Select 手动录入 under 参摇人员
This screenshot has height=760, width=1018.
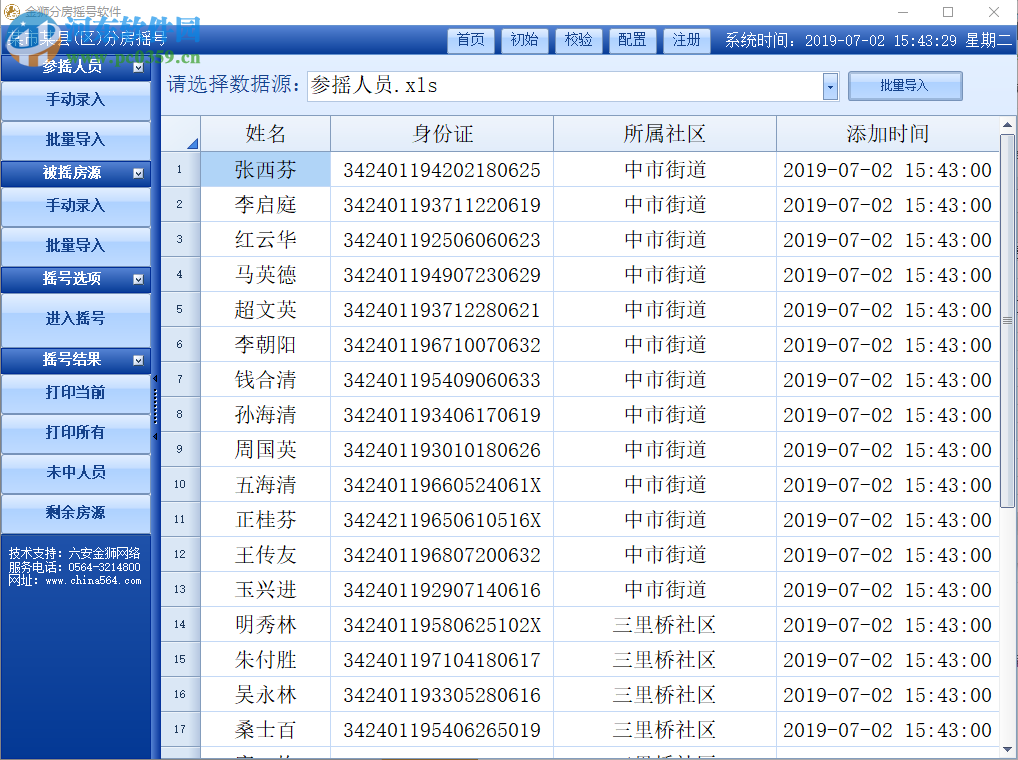click(x=75, y=101)
